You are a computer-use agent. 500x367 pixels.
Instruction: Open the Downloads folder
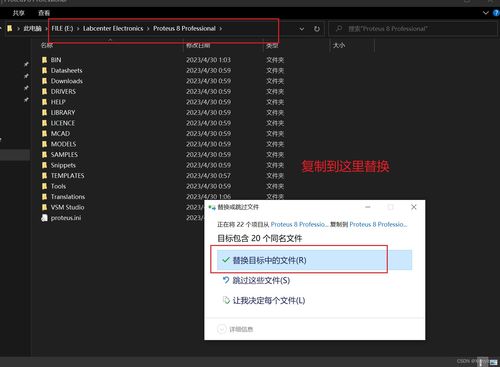pyautogui.click(x=67, y=81)
